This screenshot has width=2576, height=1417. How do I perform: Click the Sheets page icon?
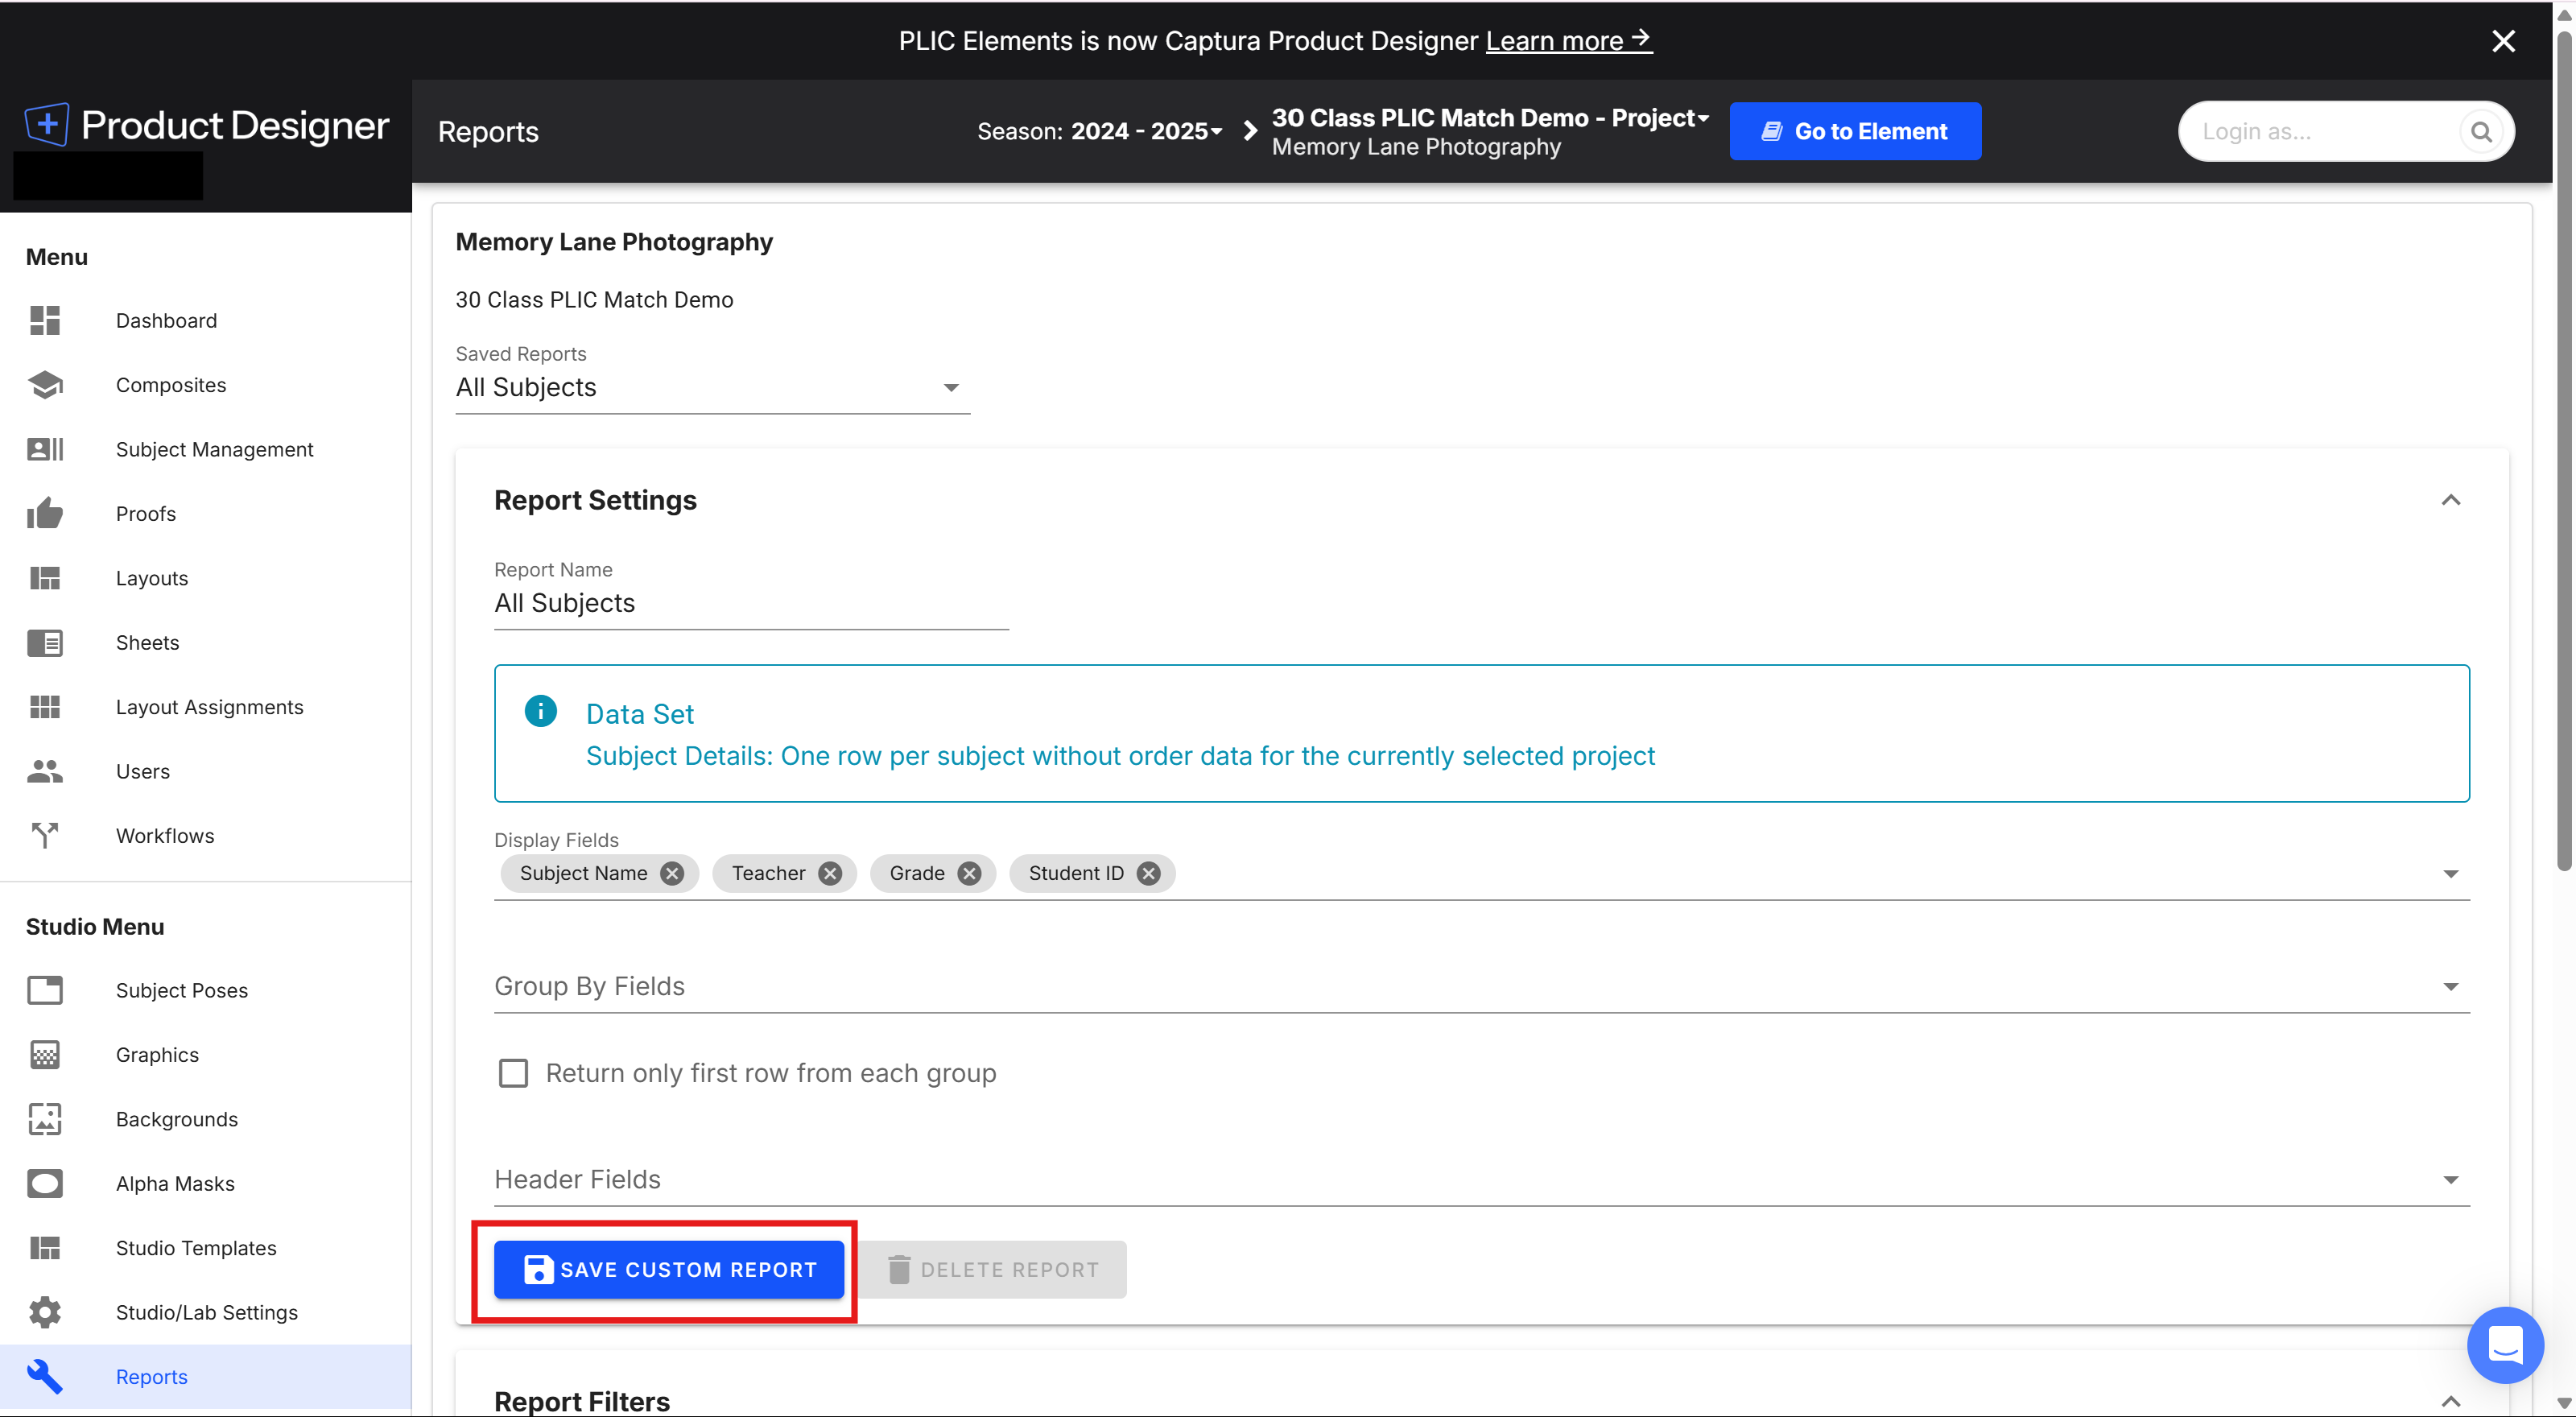(x=45, y=642)
